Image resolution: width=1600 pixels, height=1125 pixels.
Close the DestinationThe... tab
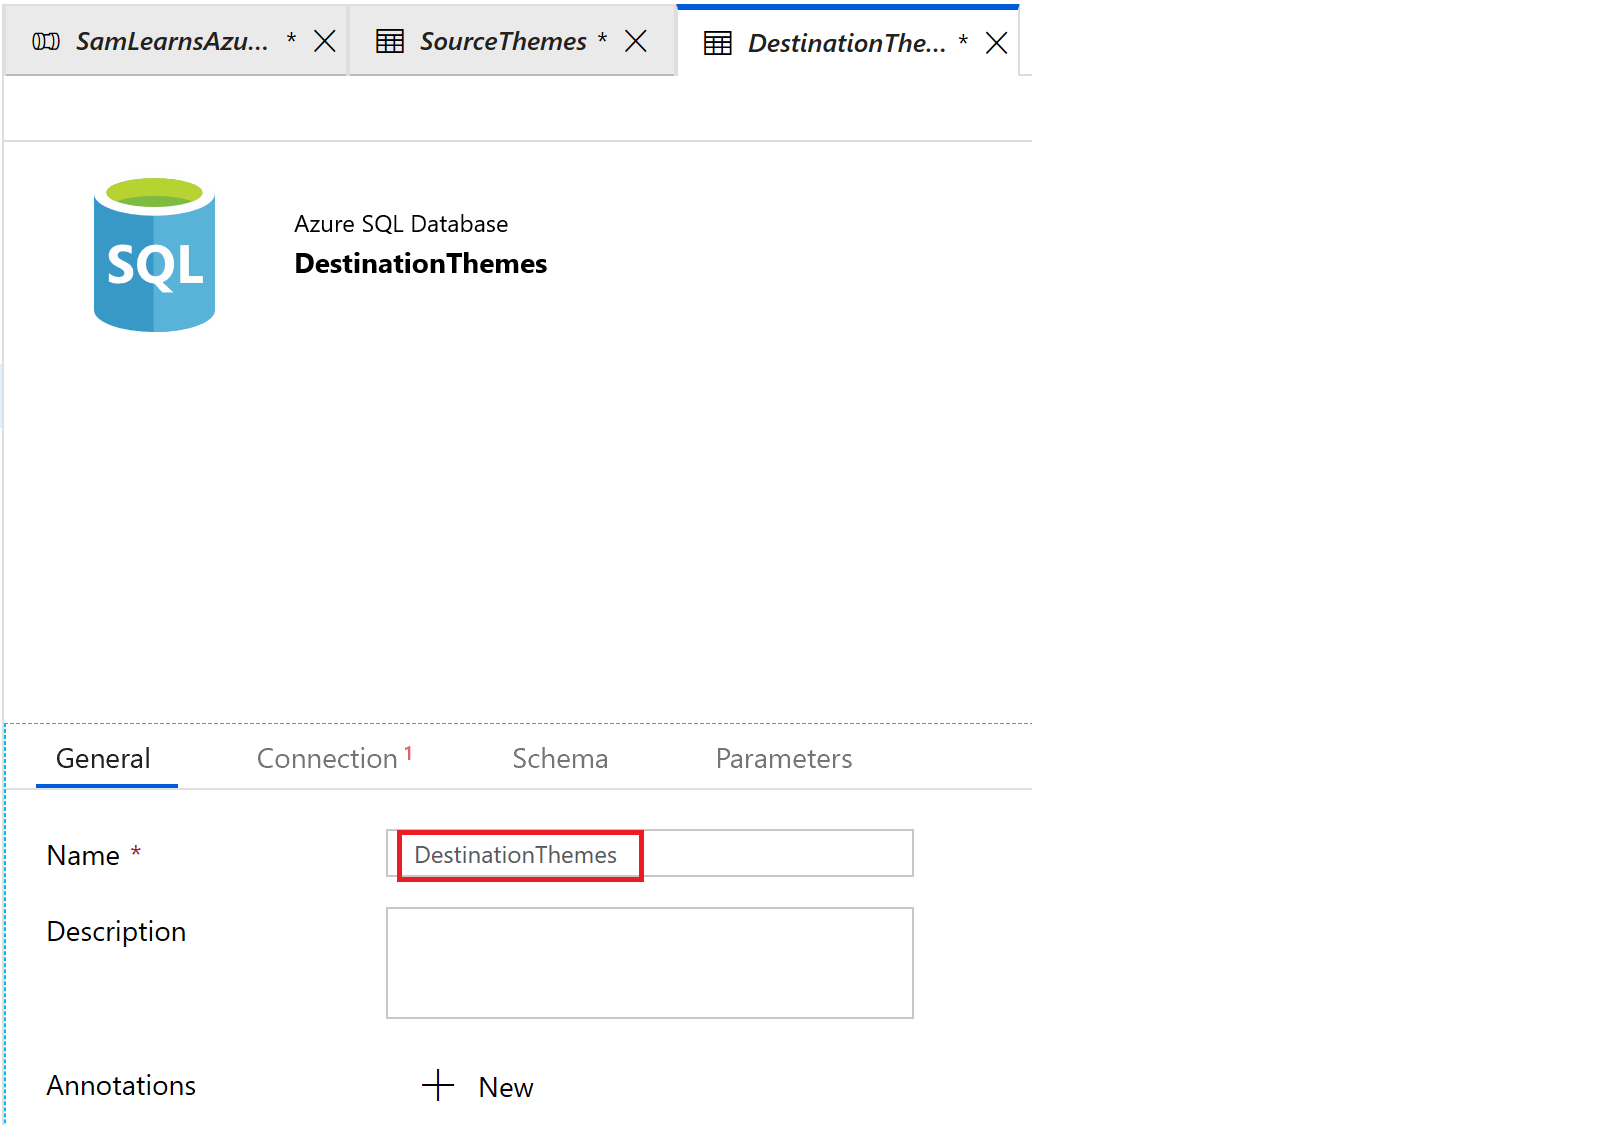(996, 43)
